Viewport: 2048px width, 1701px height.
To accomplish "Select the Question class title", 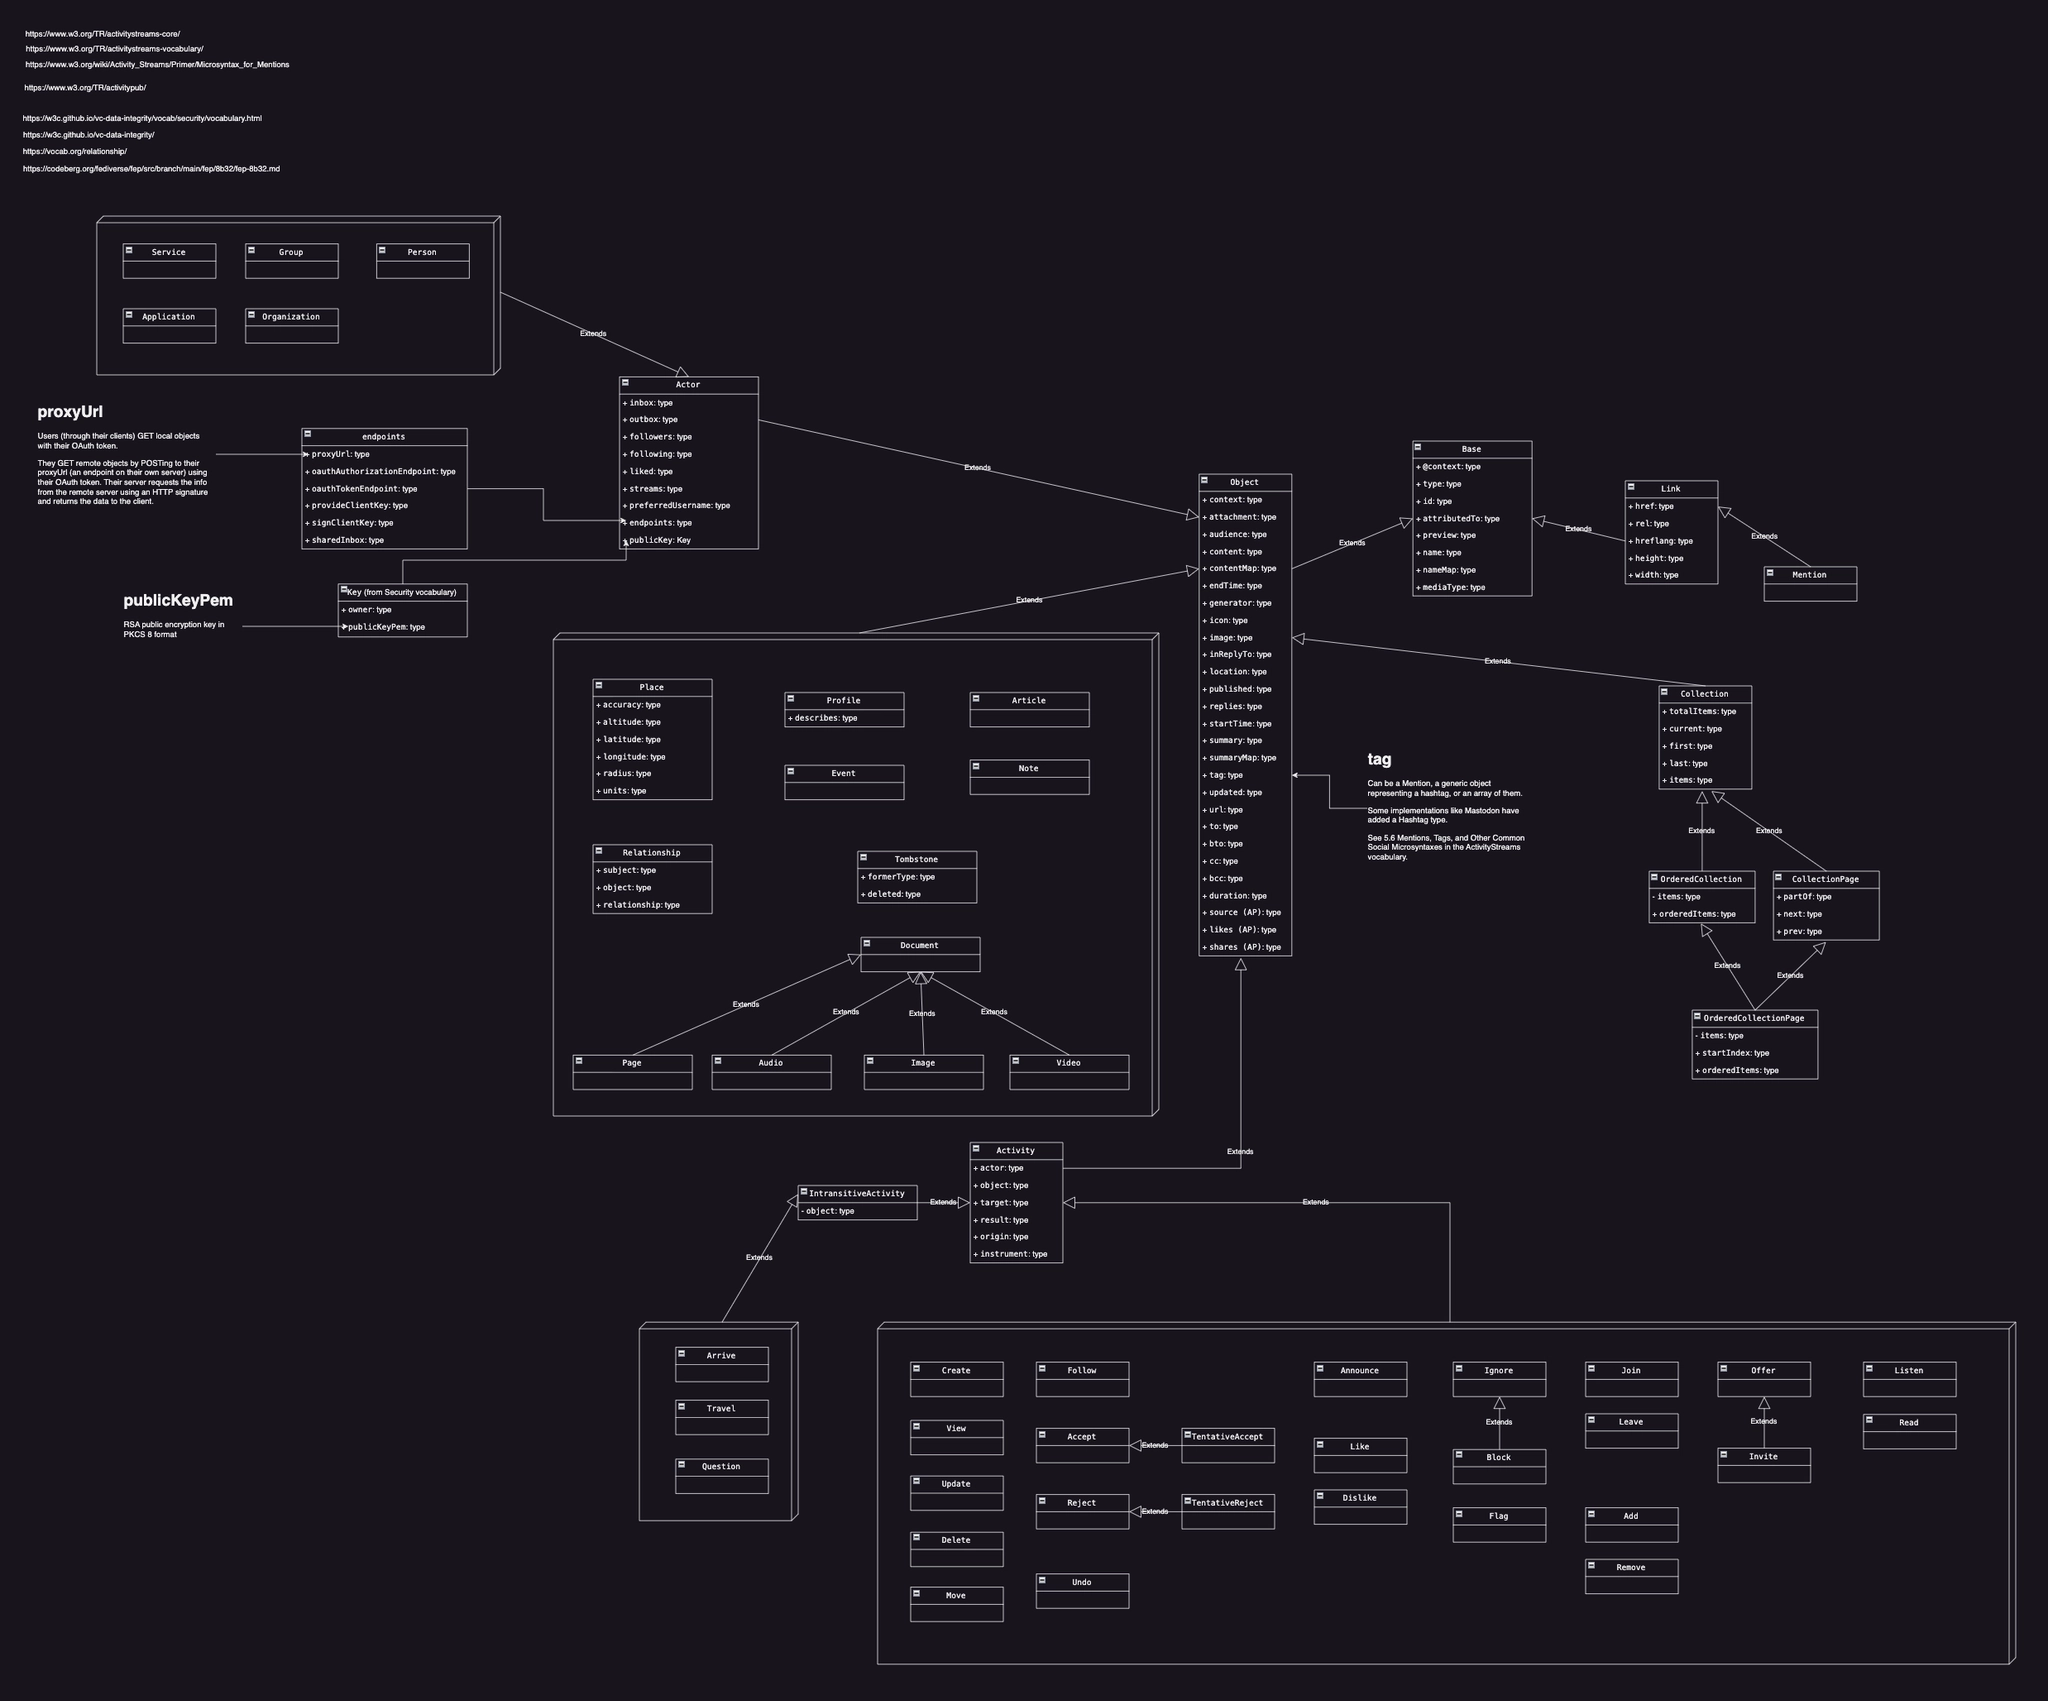I will point(721,1467).
